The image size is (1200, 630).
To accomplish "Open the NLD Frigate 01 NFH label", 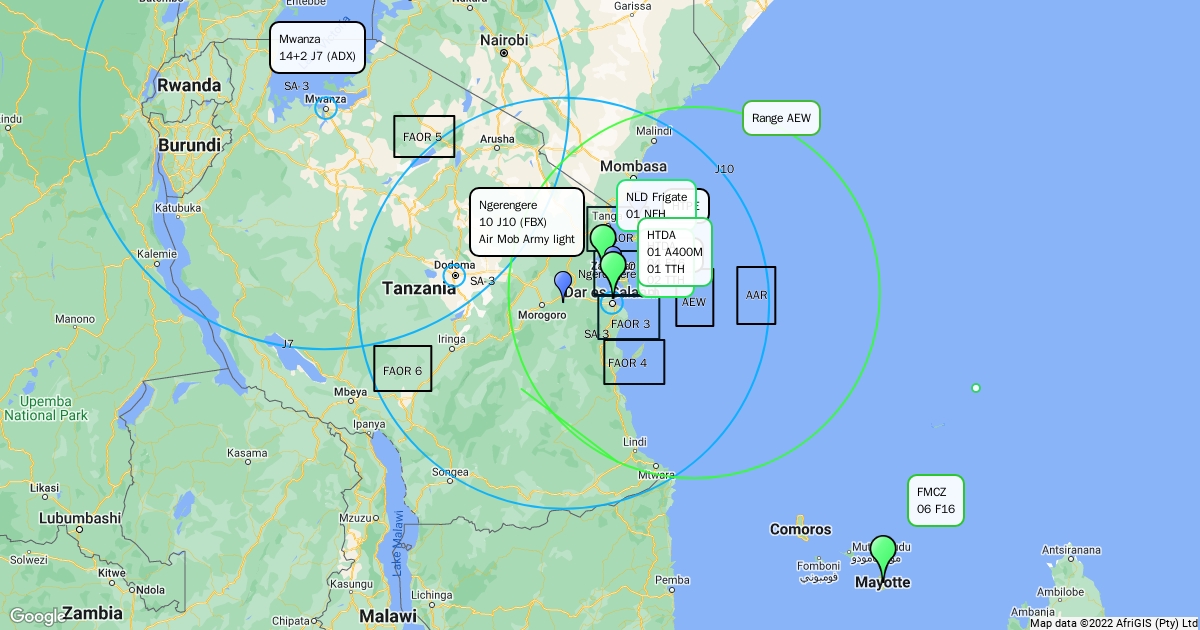I will coord(656,205).
